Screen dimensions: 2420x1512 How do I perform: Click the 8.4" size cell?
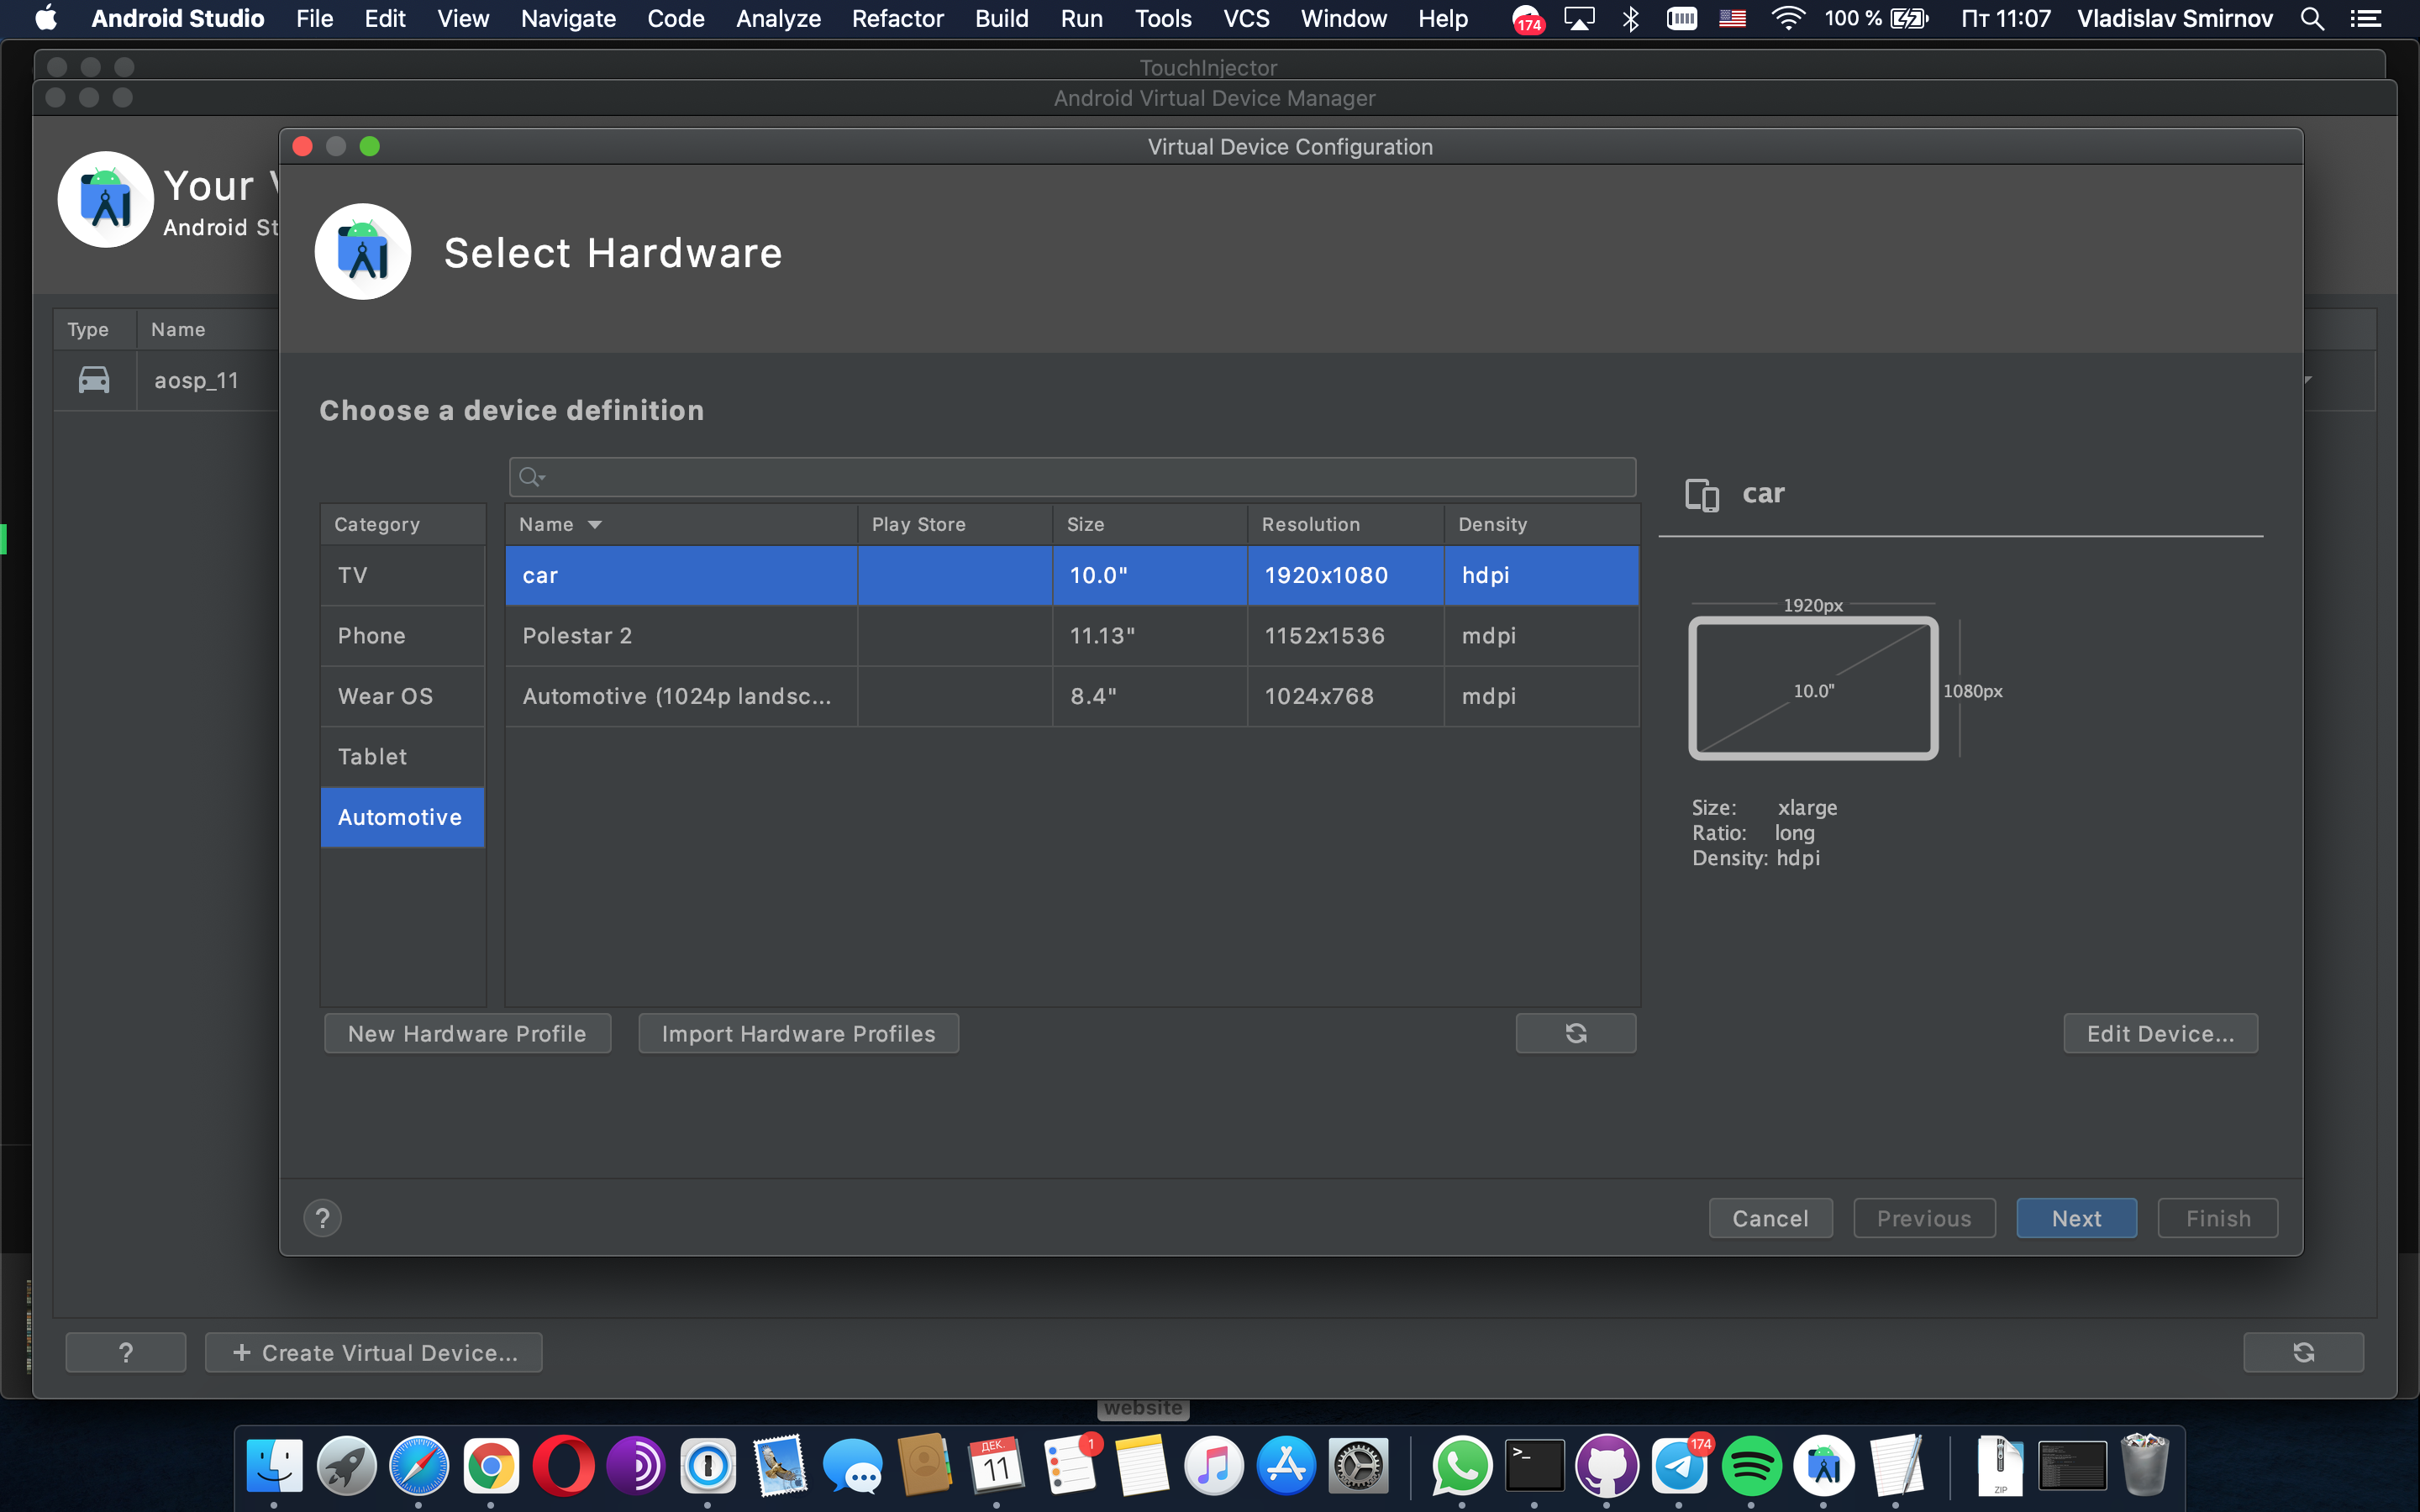[x=1150, y=696]
